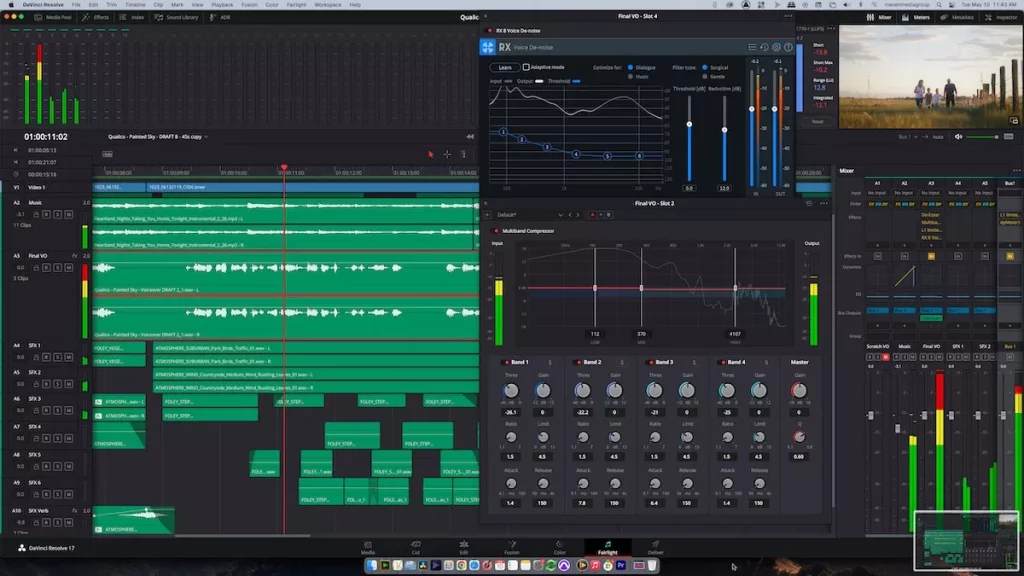Open Final VO Slot 4 options menu
This screenshot has width=1024, height=576.
(x=788, y=16)
